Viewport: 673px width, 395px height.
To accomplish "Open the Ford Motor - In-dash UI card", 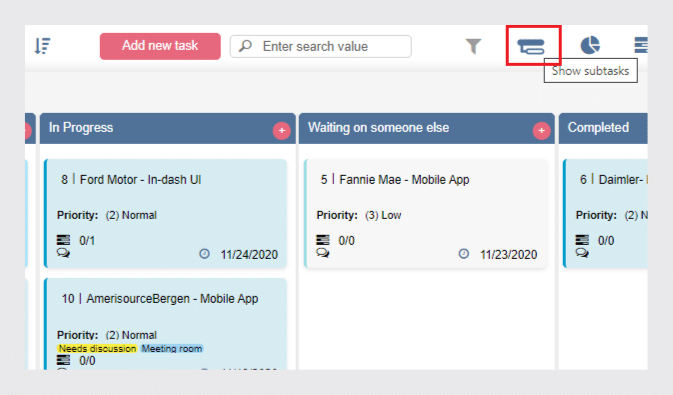I will click(166, 213).
